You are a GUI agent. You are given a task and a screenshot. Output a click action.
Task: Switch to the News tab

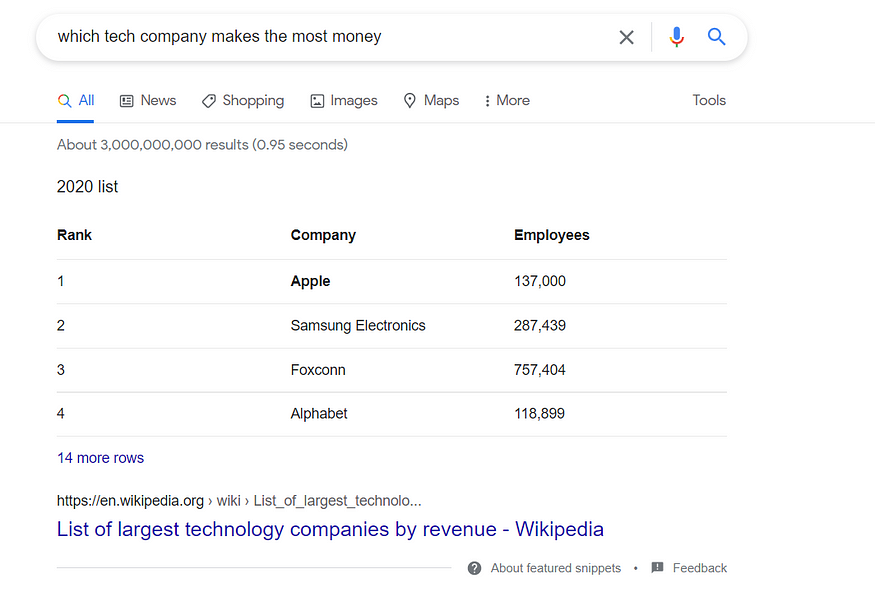tap(148, 101)
